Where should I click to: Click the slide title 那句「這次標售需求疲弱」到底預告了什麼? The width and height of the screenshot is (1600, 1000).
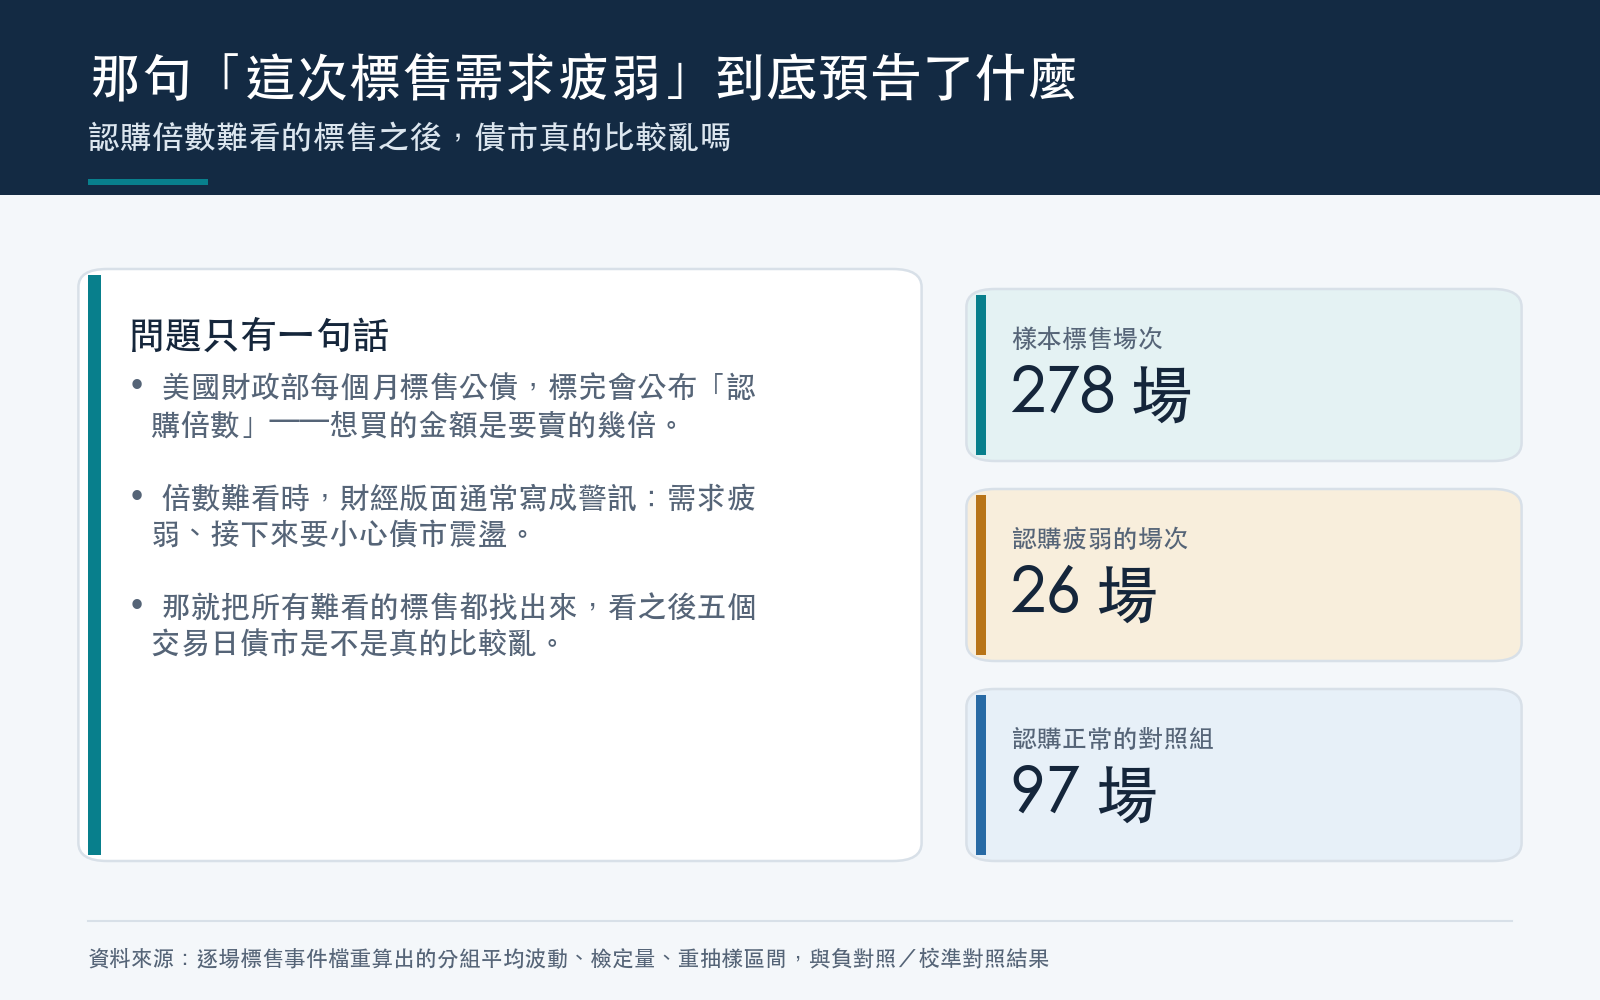tap(583, 78)
